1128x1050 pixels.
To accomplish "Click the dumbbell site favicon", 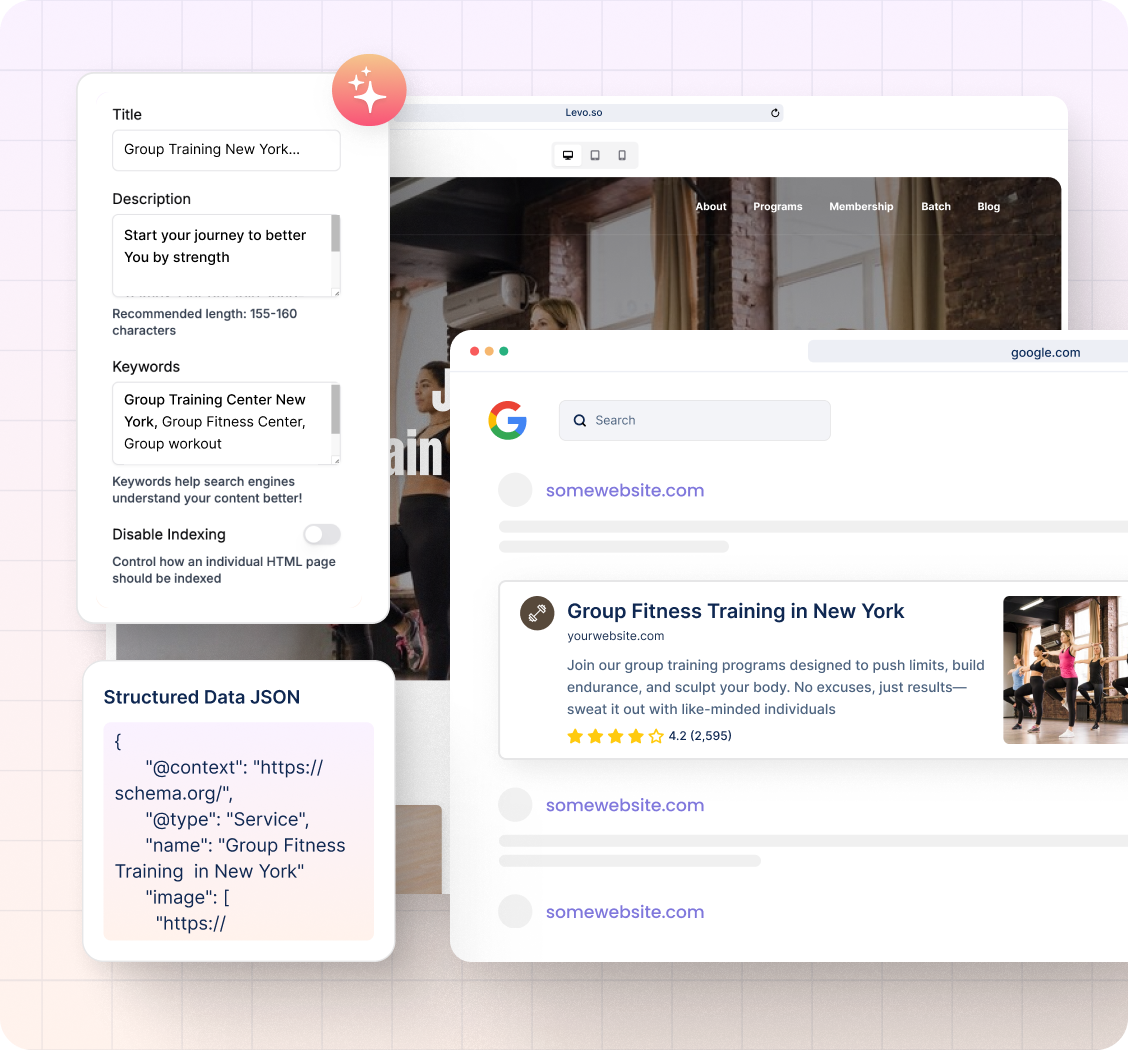I will (x=537, y=613).
